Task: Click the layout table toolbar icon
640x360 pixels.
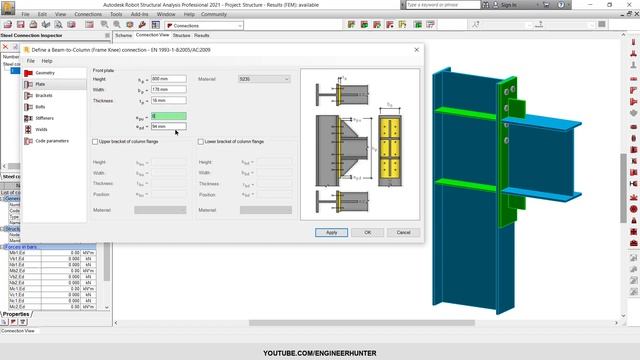Action: pyautogui.click(x=156, y=25)
